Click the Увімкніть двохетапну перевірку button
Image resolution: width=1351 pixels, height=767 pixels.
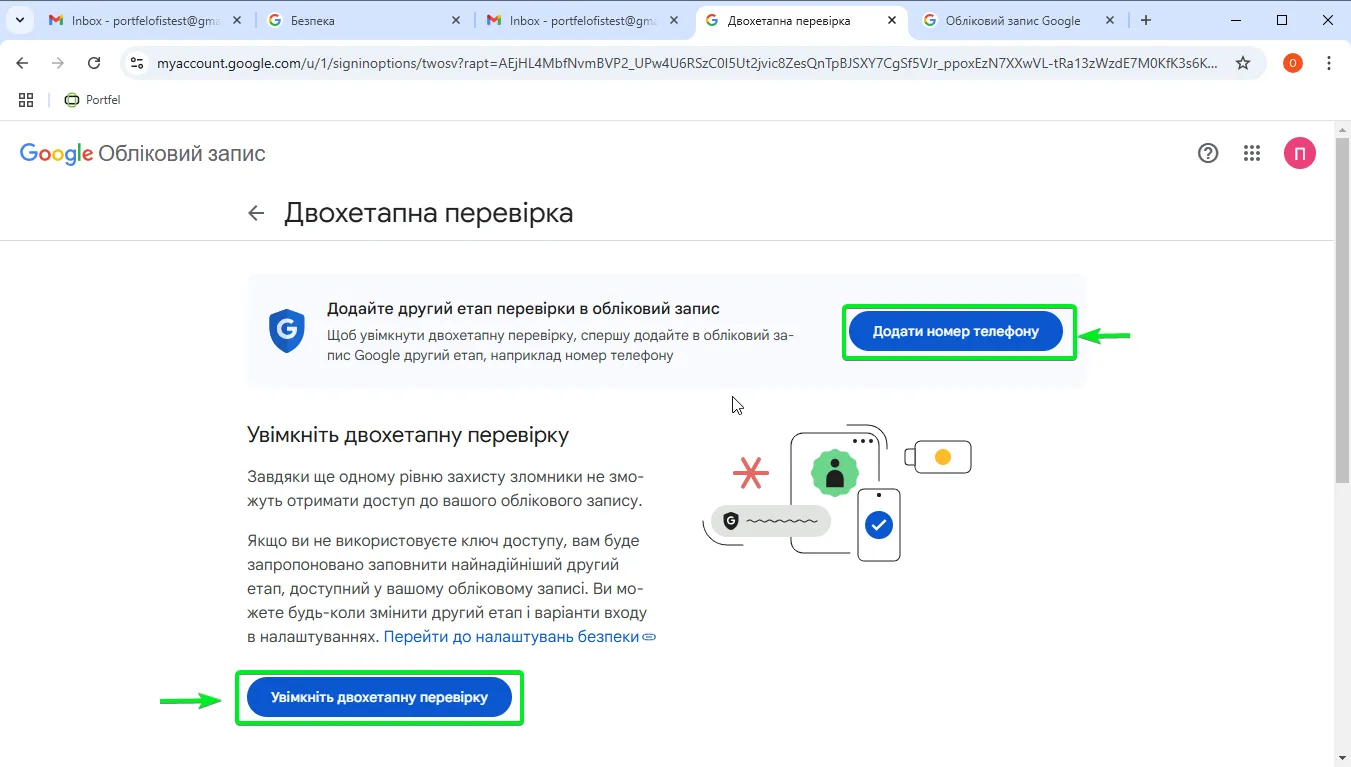coord(379,697)
